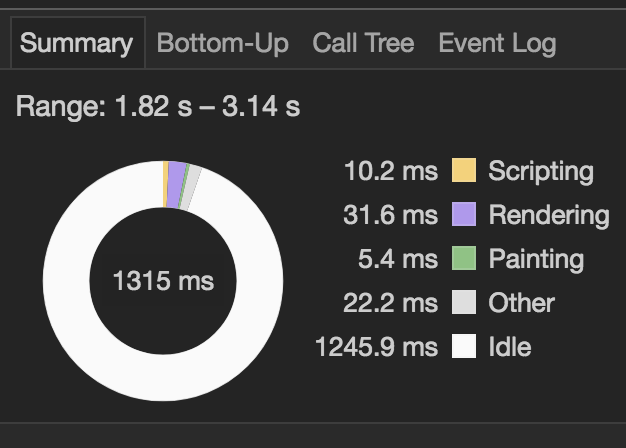Screen dimensions: 626x448
Task: Select the Rendering legend label
Action: point(549,216)
